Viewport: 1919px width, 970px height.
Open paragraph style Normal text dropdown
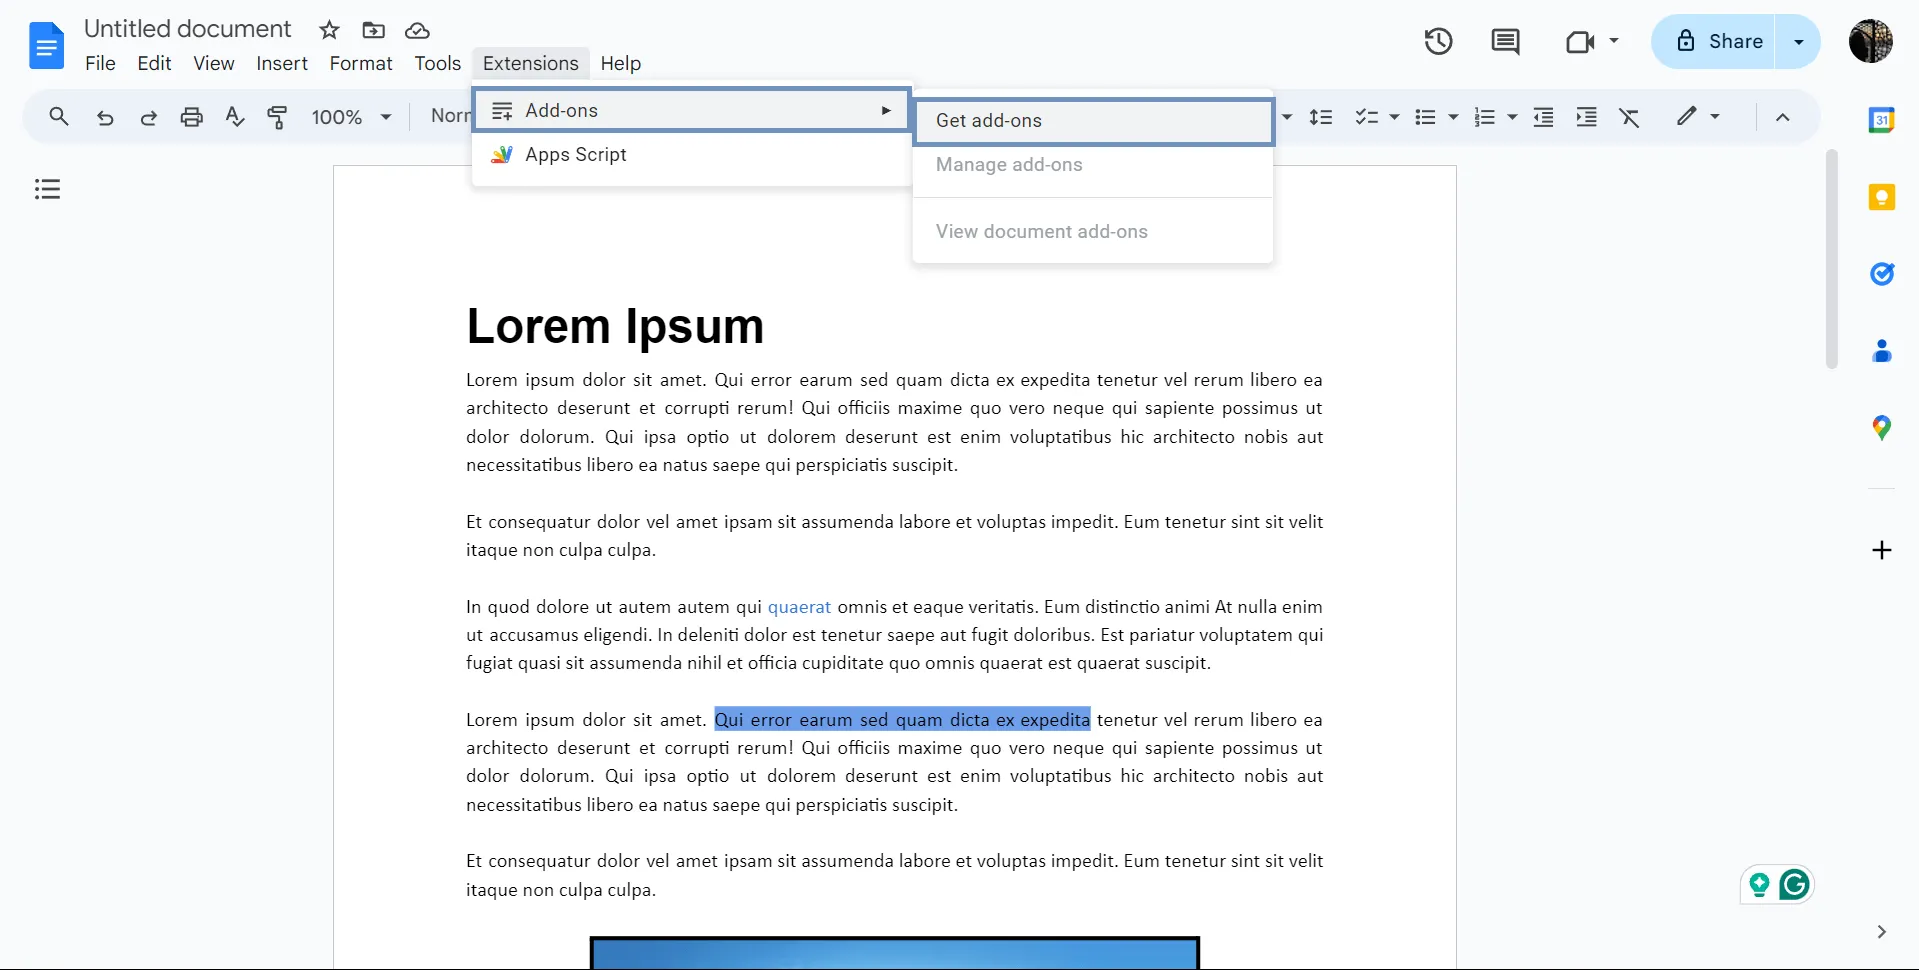[450, 117]
